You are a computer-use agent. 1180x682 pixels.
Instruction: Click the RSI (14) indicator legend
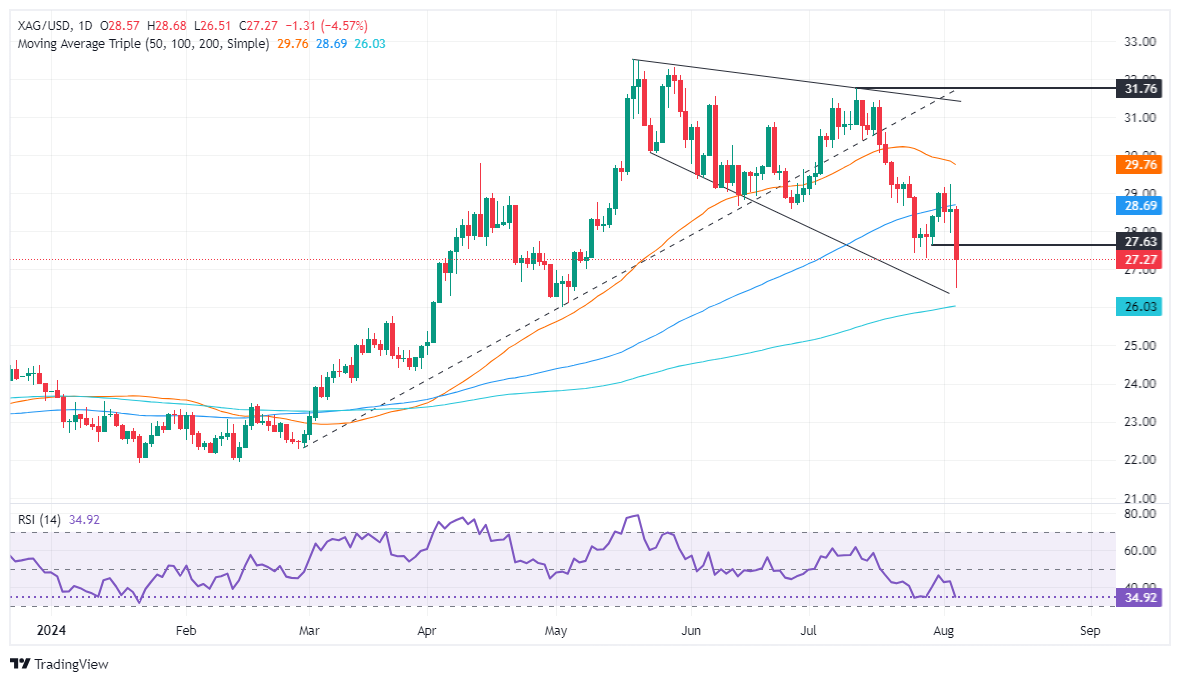point(39,519)
